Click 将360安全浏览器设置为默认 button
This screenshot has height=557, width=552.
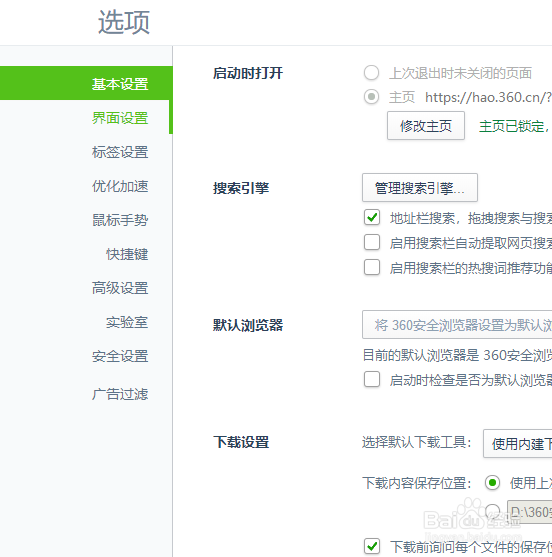click(457, 325)
